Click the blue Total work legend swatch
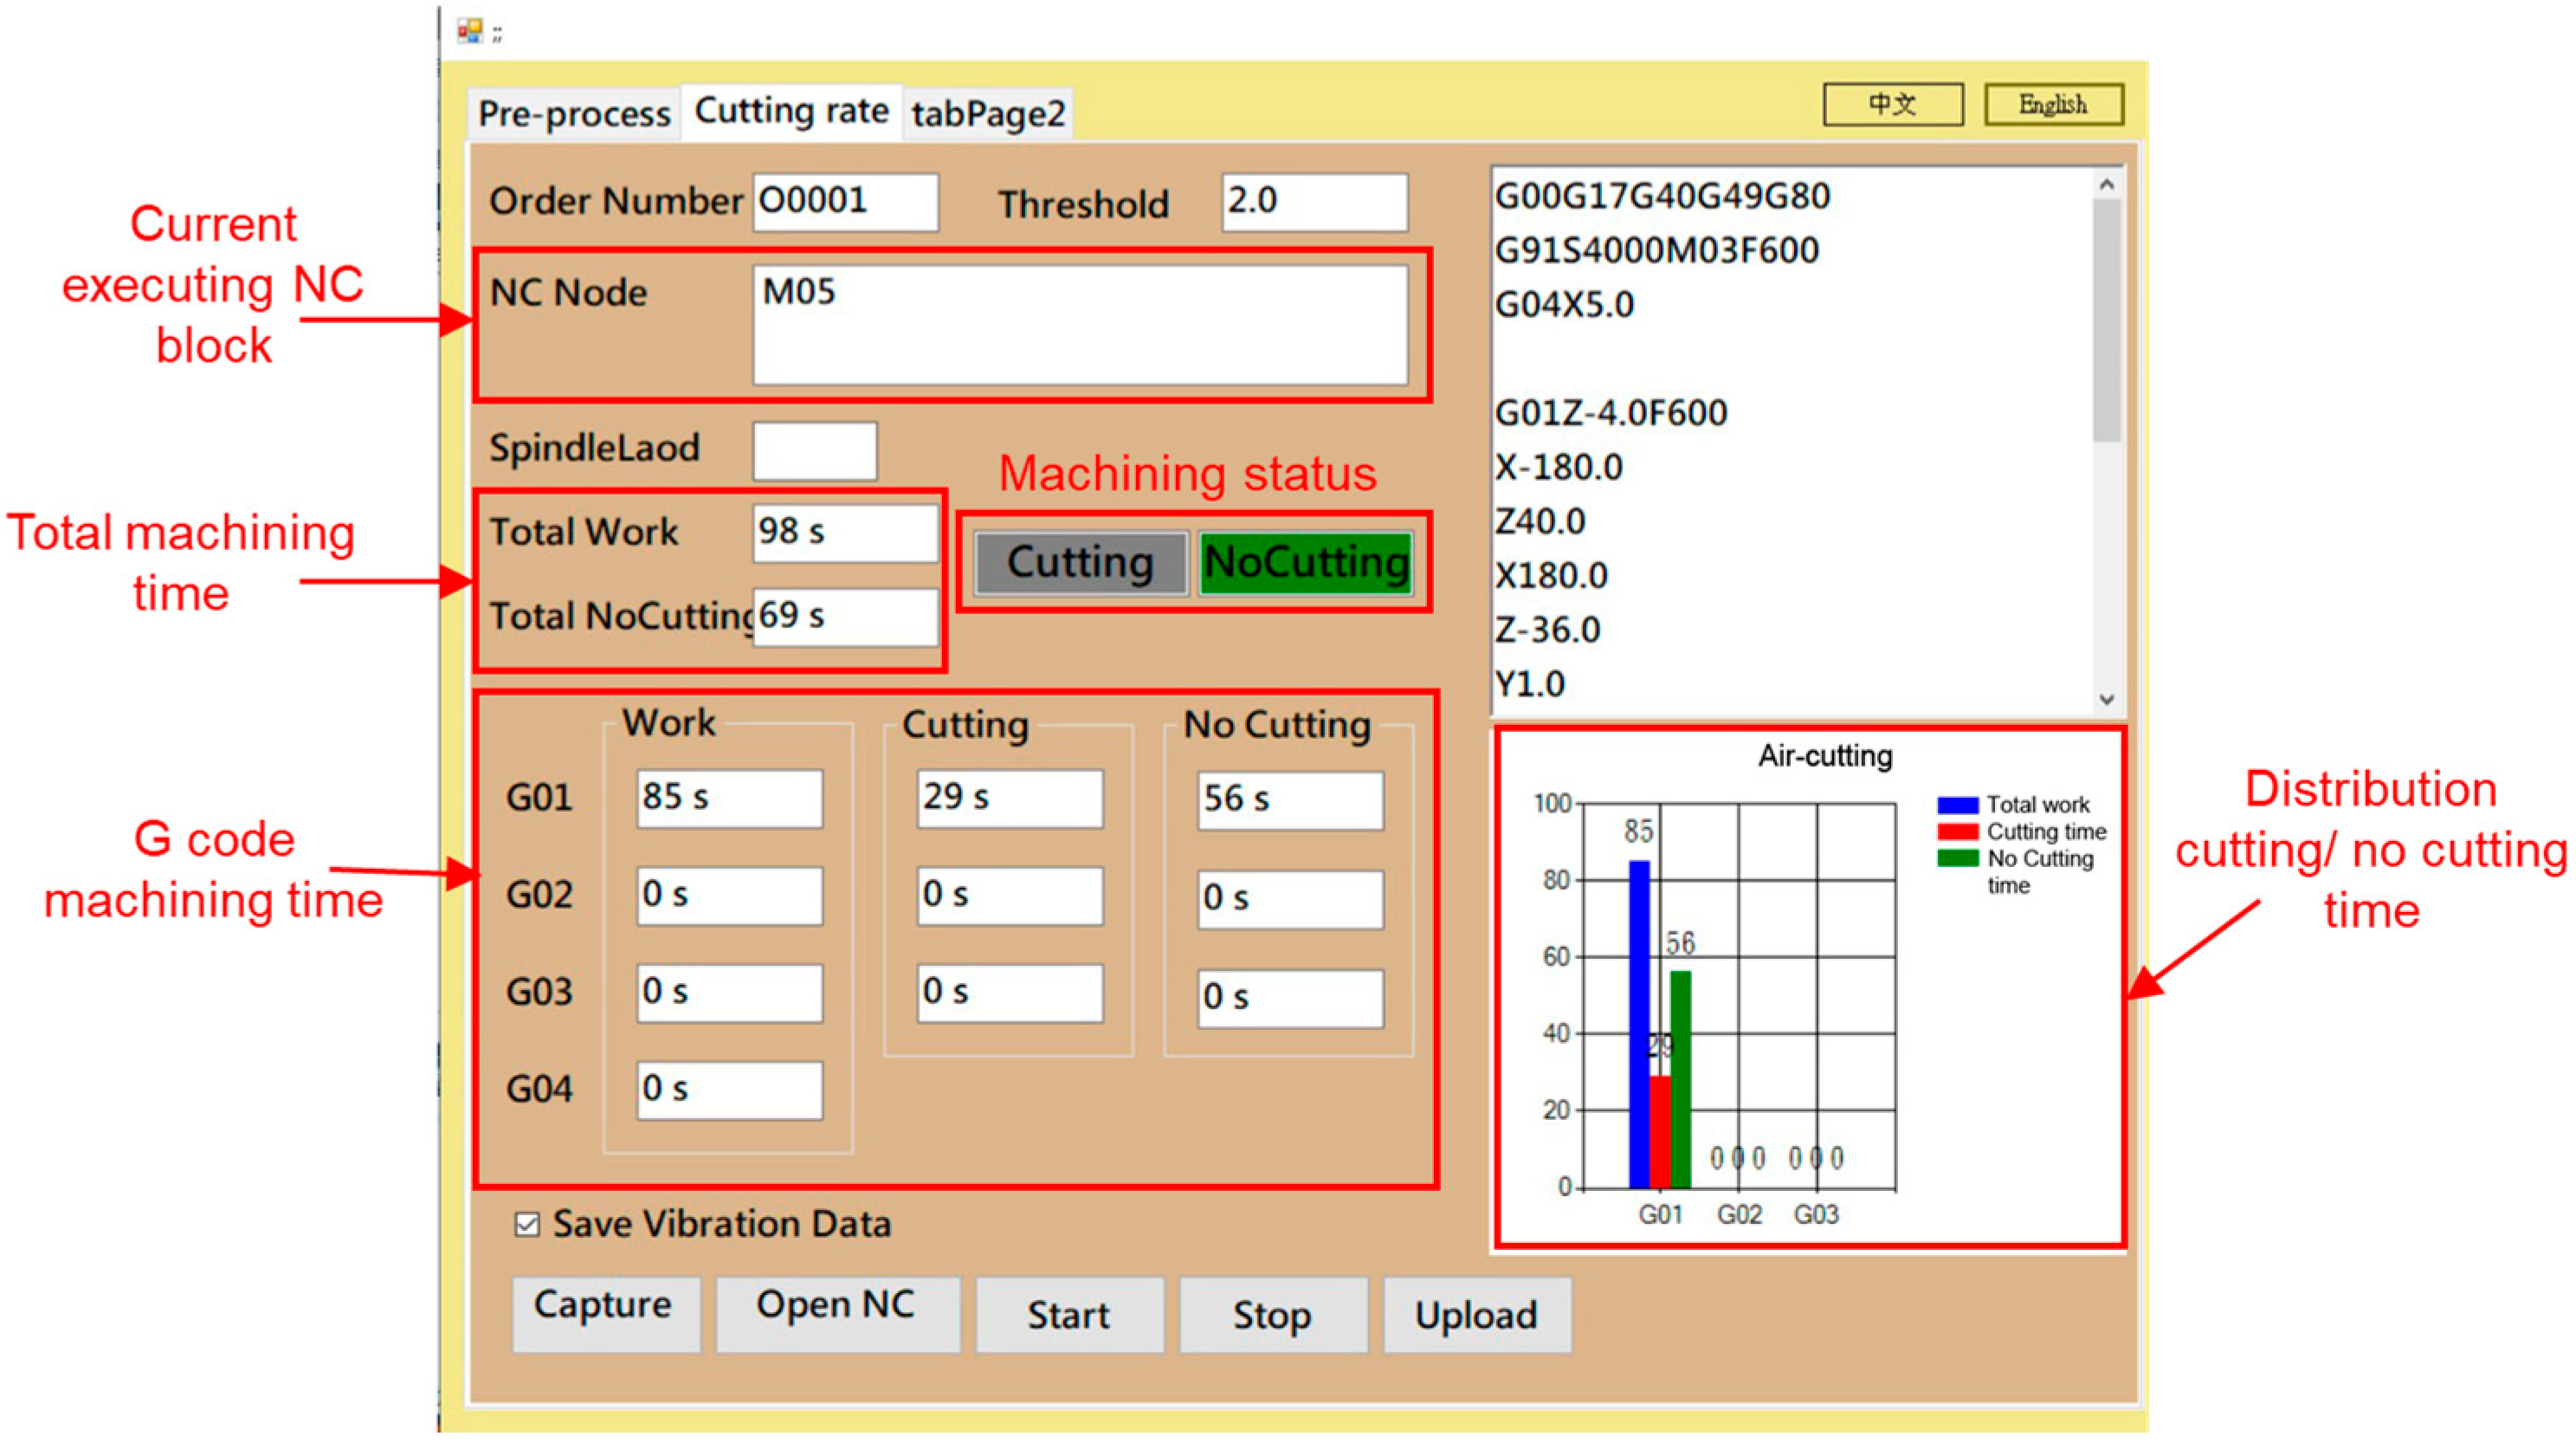Viewport: 2576px width, 1443px height. [1957, 805]
